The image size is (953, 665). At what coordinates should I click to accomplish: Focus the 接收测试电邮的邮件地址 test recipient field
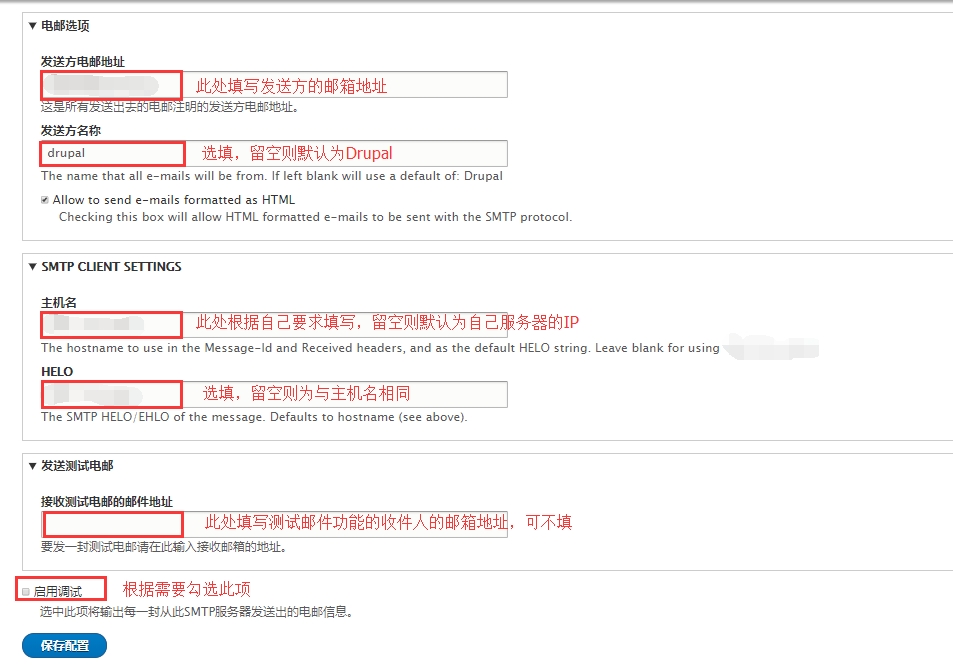coord(274,524)
